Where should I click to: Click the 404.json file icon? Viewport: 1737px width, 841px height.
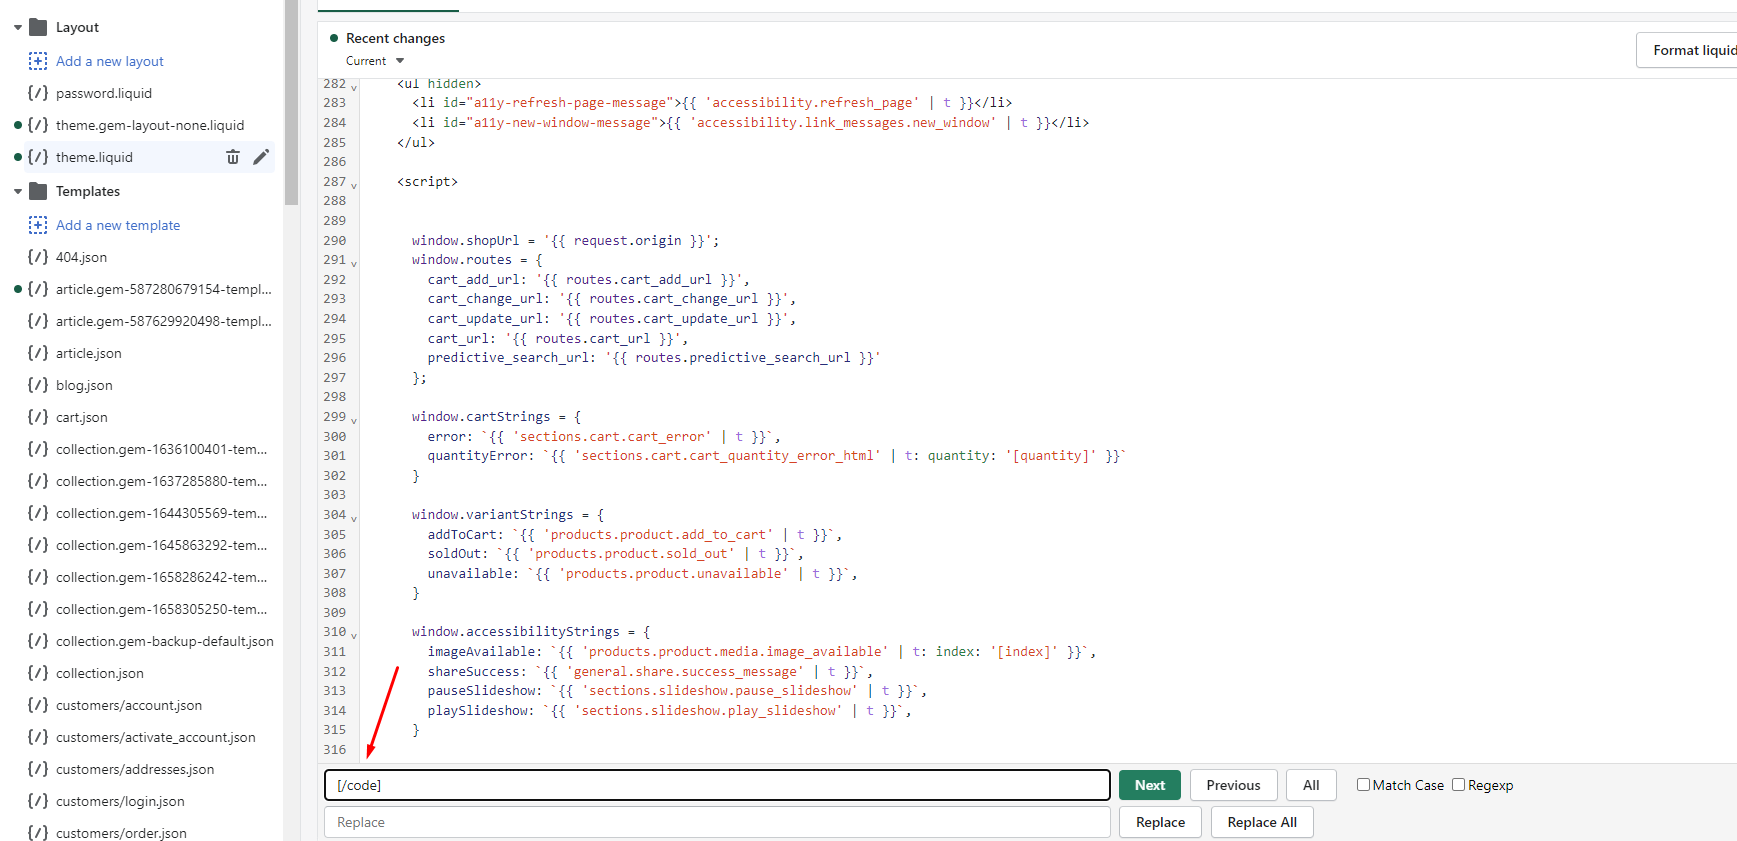click(x=38, y=257)
